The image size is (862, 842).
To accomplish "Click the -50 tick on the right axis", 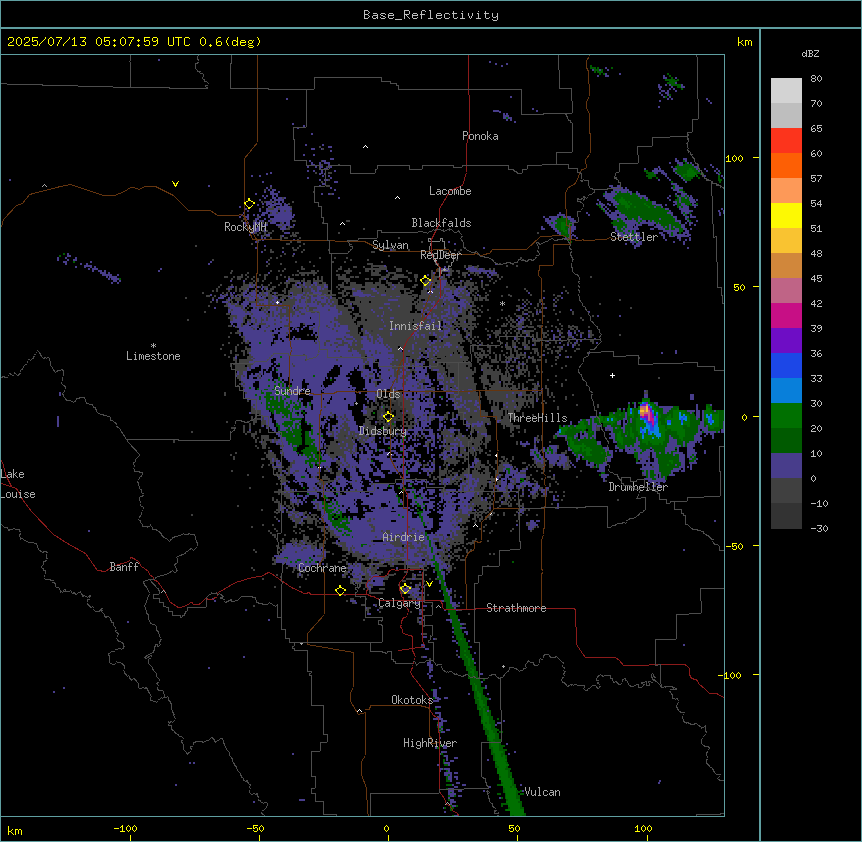I will (x=734, y=546).
